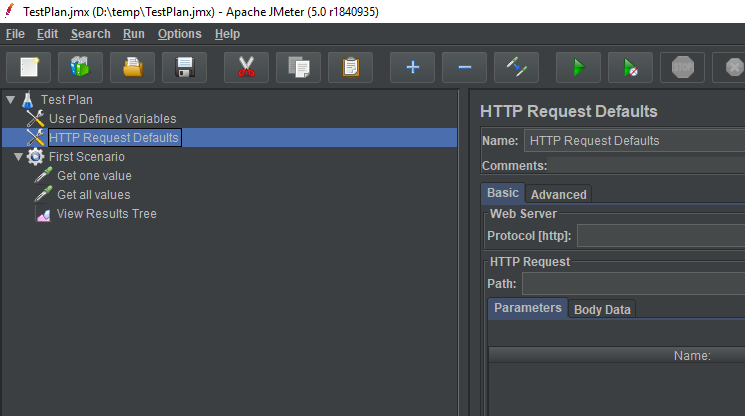Select User Defined Variables node

(x=113, y=119)
